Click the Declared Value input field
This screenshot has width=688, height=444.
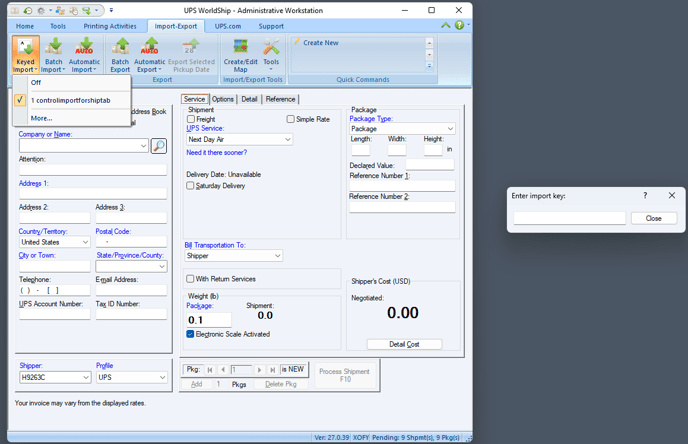tap(430, 165)
